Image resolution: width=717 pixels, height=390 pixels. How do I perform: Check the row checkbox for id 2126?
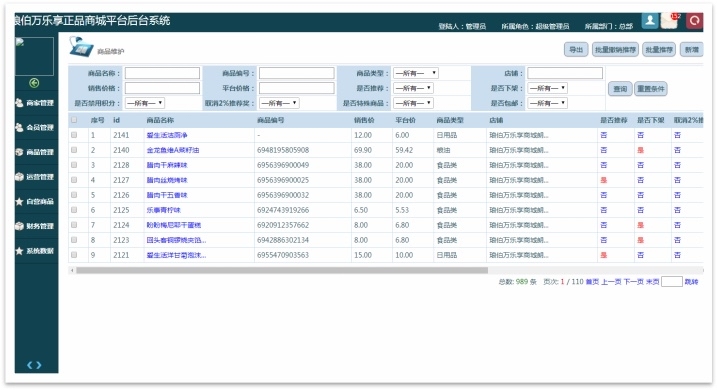[74, 195]
